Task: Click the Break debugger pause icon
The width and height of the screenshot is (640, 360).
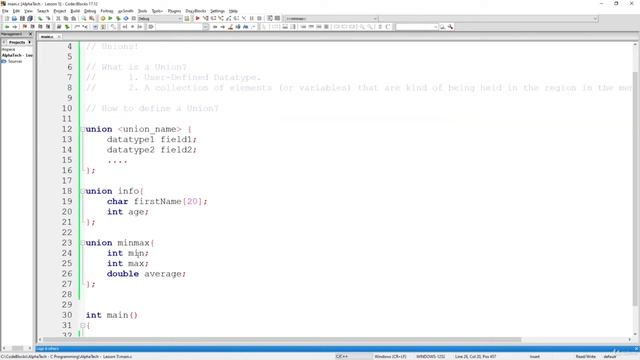Action: (x=251, y=18)
